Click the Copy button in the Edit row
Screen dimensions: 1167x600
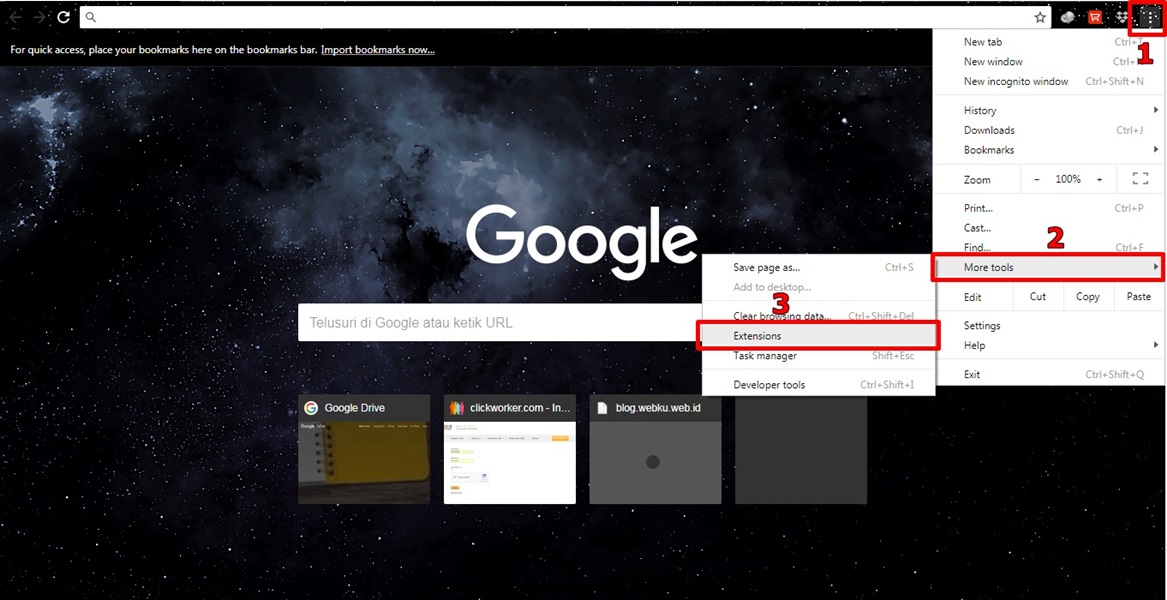pyautogui.click(x=1089, y=296)
